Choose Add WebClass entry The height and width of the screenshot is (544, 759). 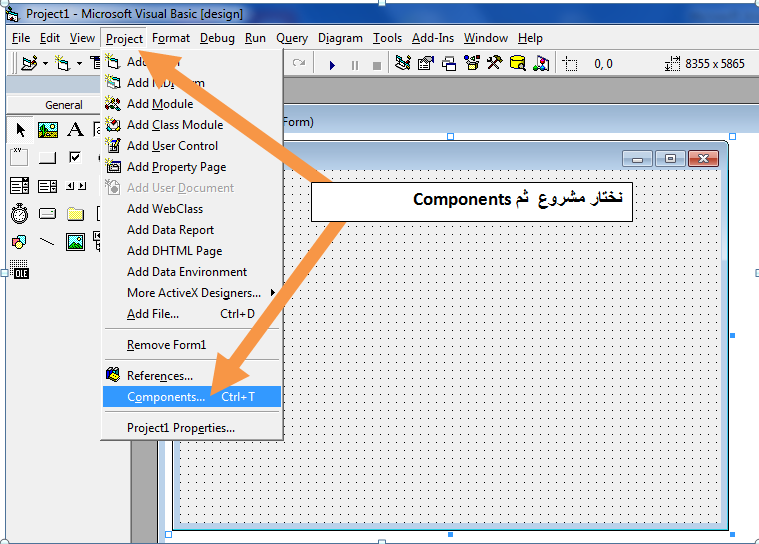(x=193, y=209)
